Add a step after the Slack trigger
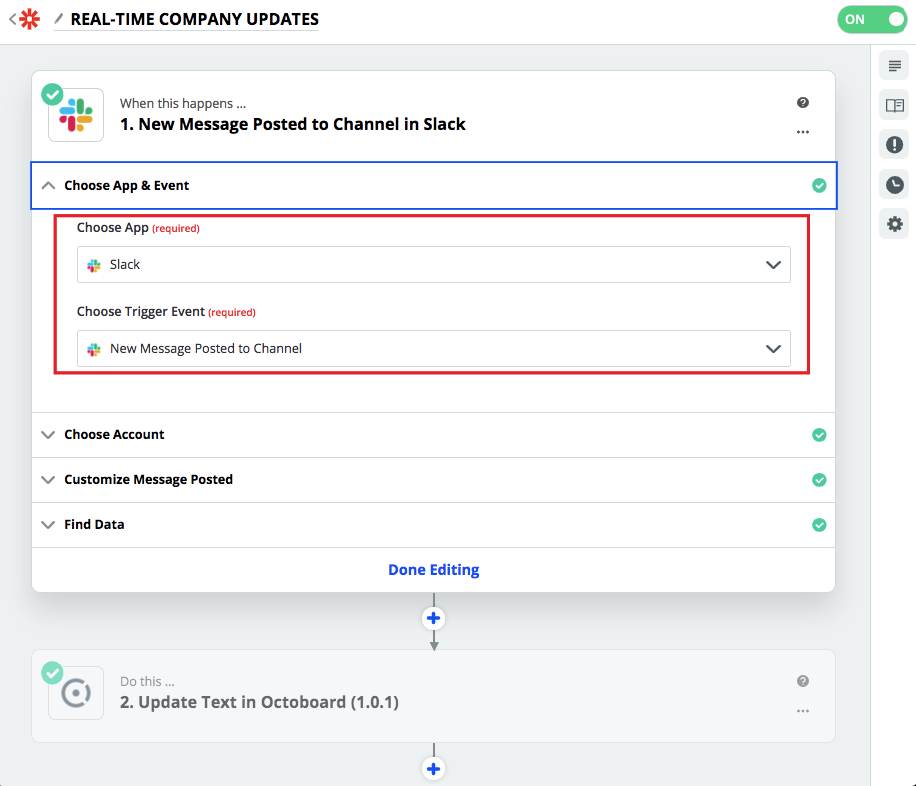 433,618
